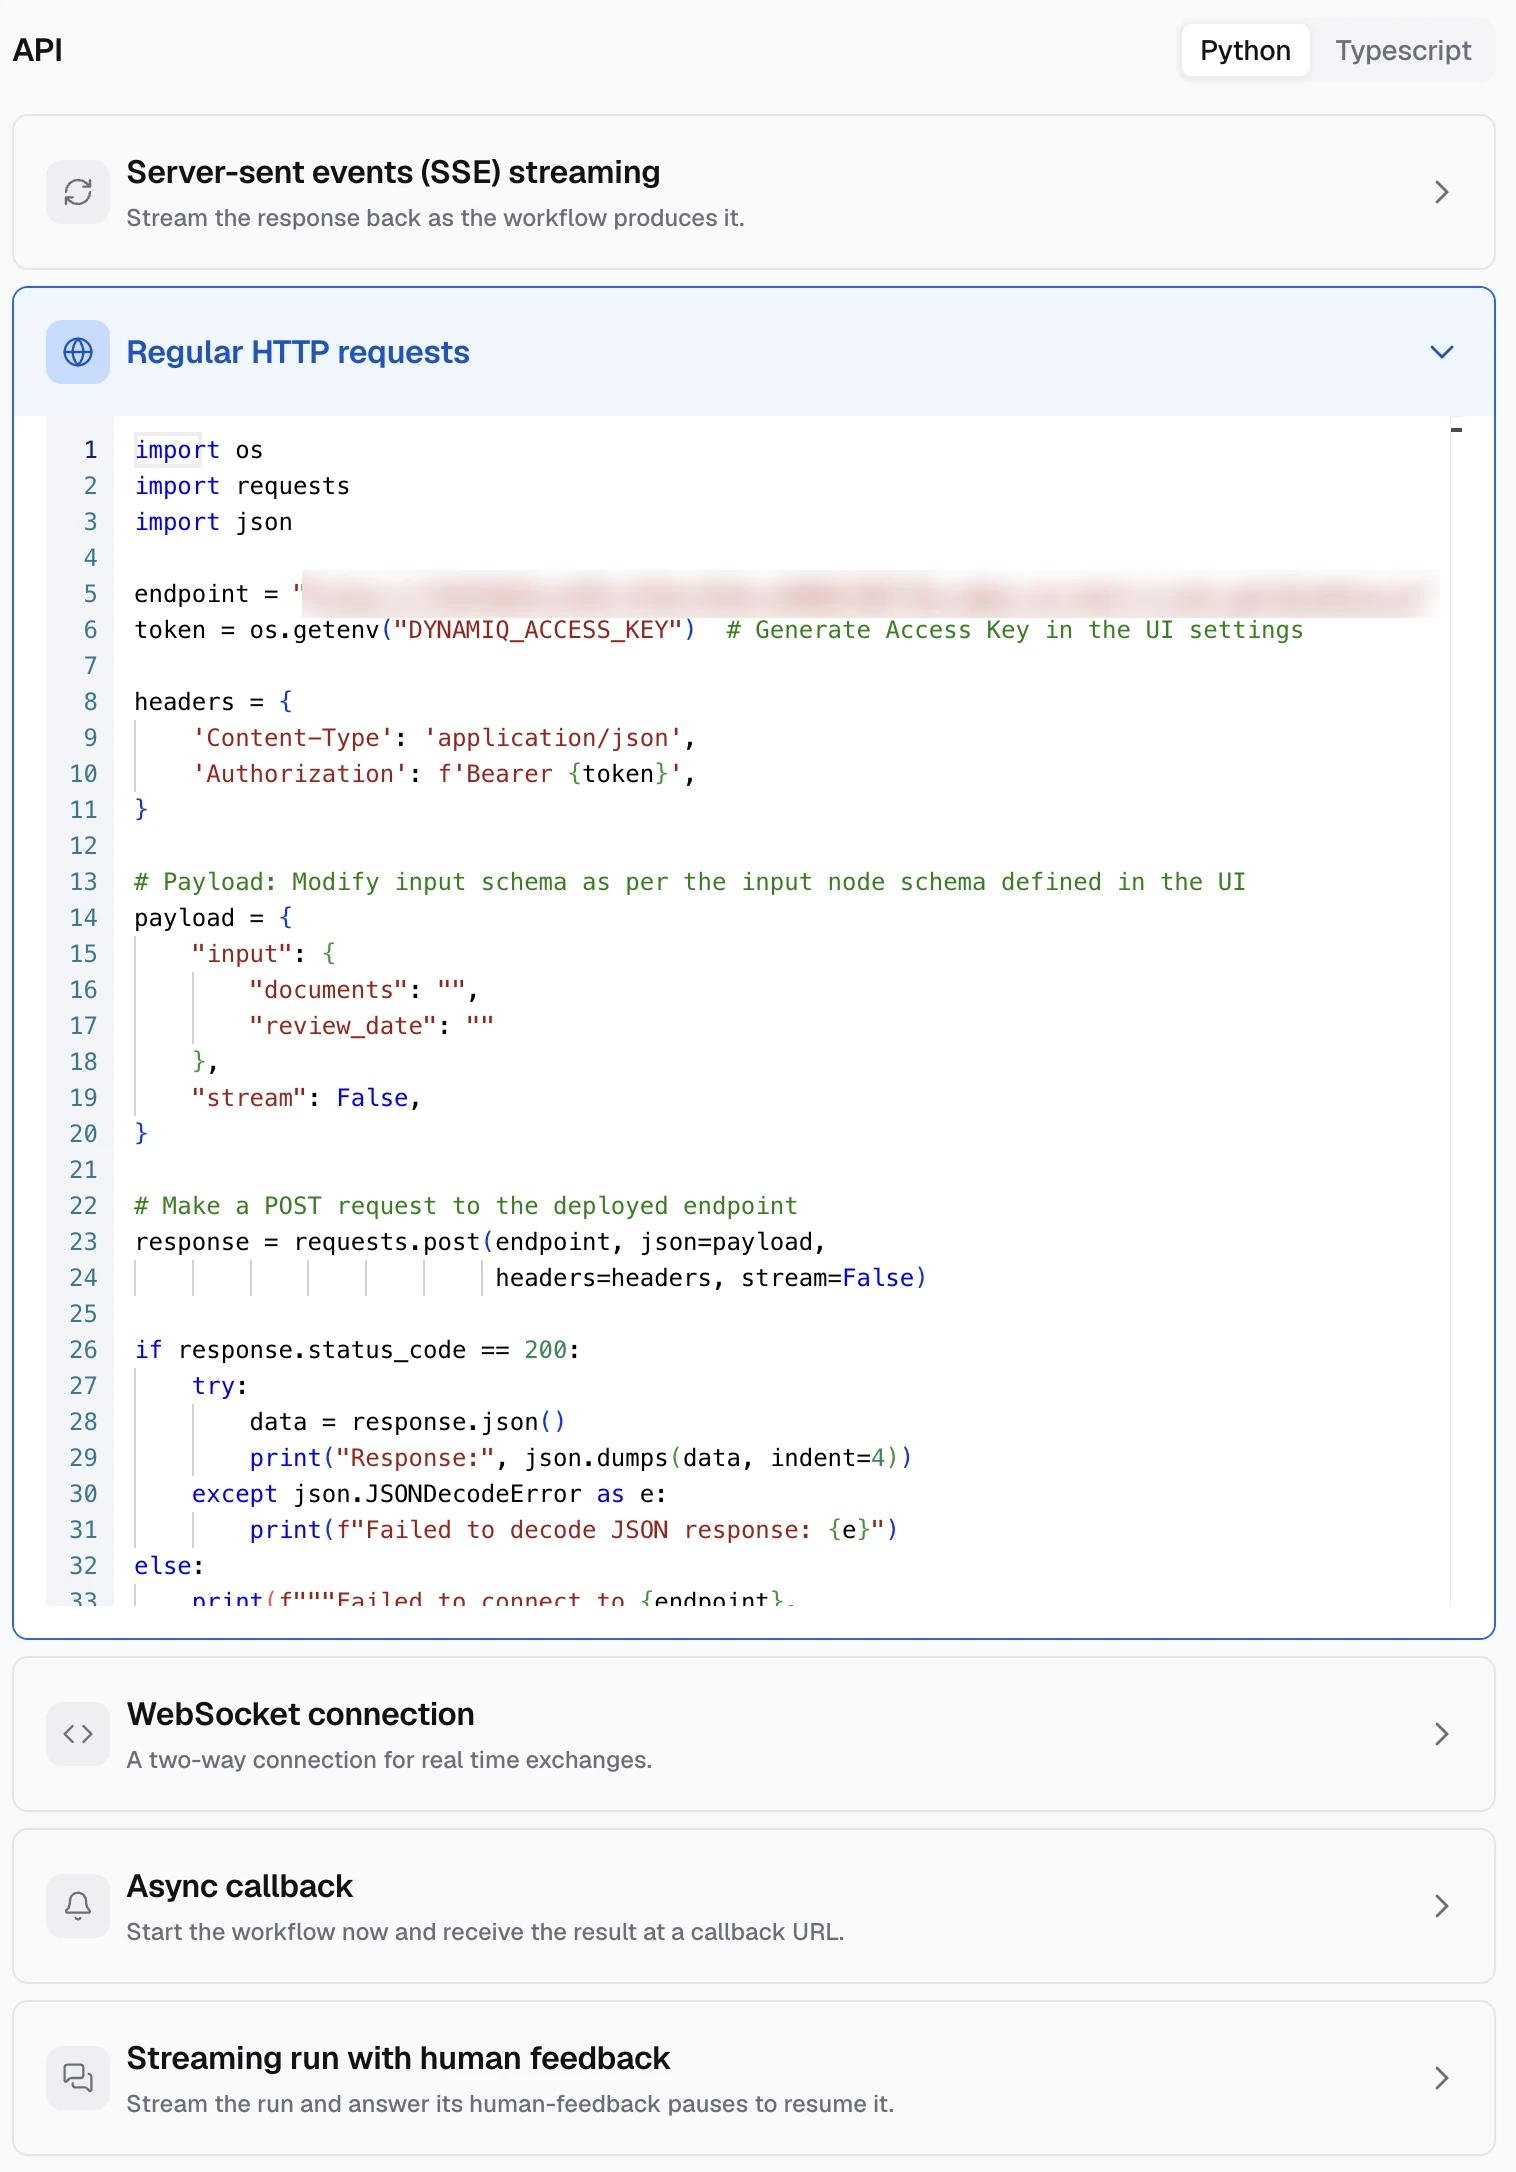This screenshot has width=1516, height=2172.
Task: Click the 'Start the workflow now' description
Action: pyautogui.click(x=485, y=1932)
